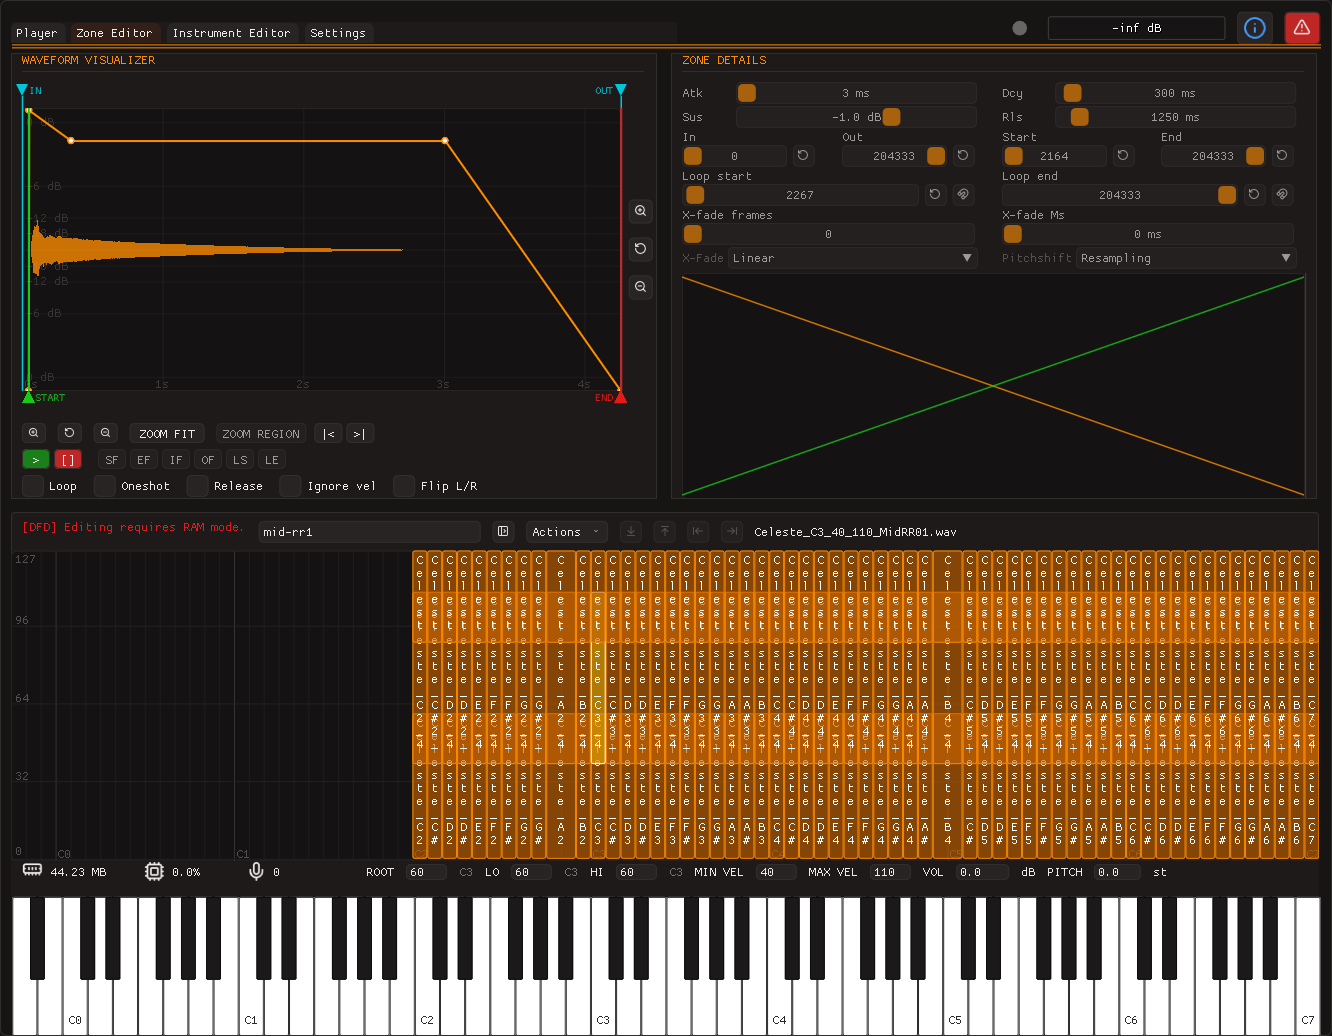Click the ZOOM FIT button

pos(167,433)
